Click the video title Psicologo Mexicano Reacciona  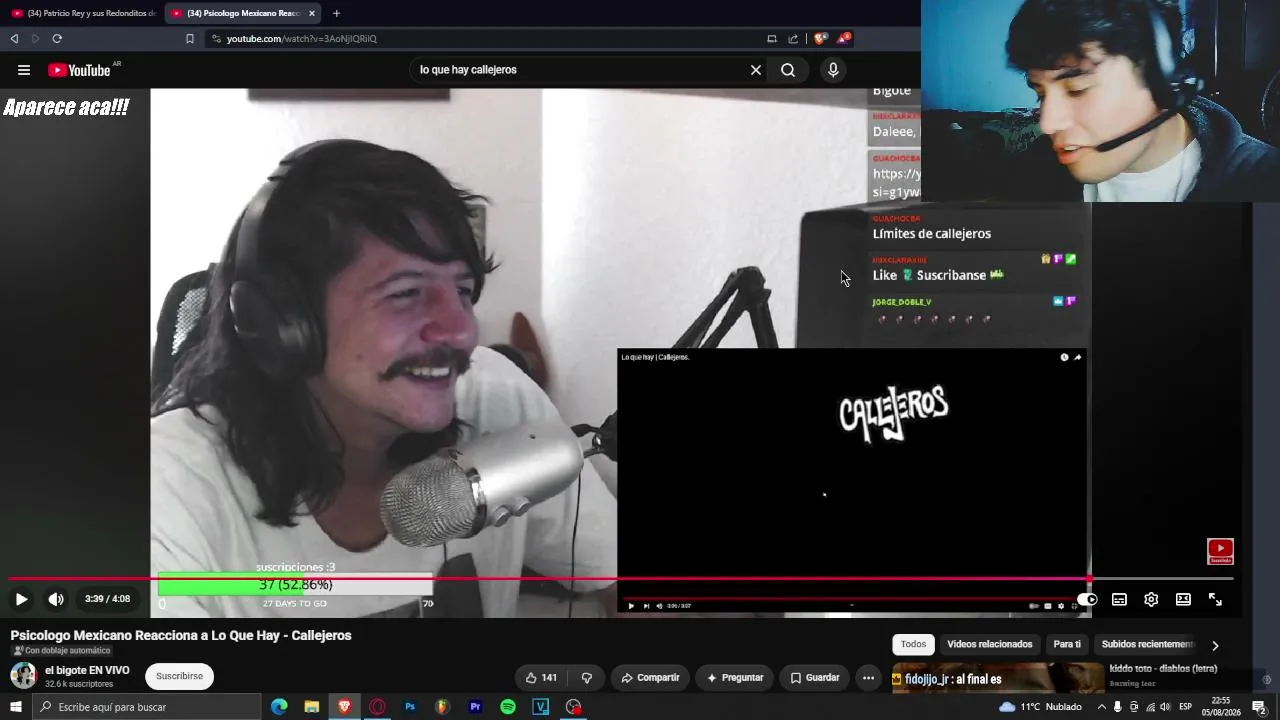coord(181,636)
